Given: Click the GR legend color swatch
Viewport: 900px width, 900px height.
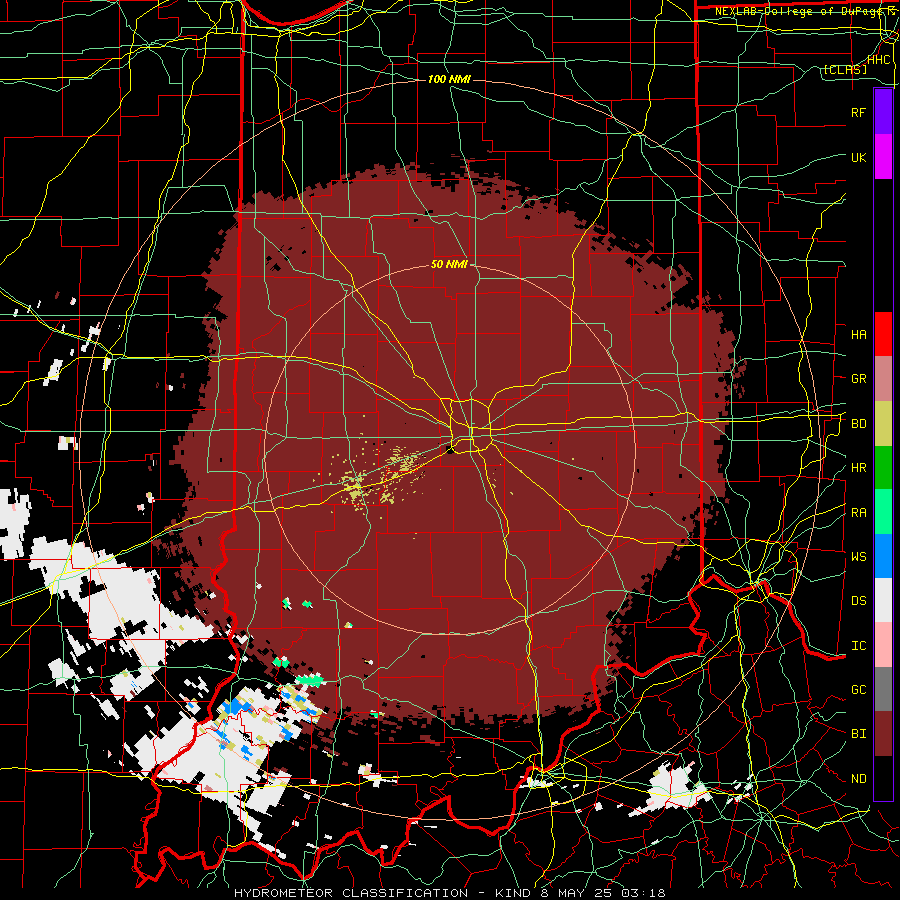Looking at the screenshot, I should tap(883, 379).
